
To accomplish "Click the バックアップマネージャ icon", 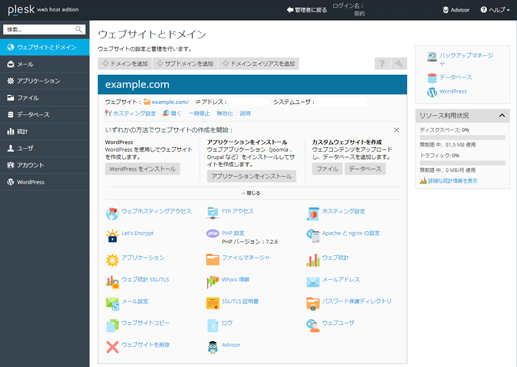I will point(432,57).
